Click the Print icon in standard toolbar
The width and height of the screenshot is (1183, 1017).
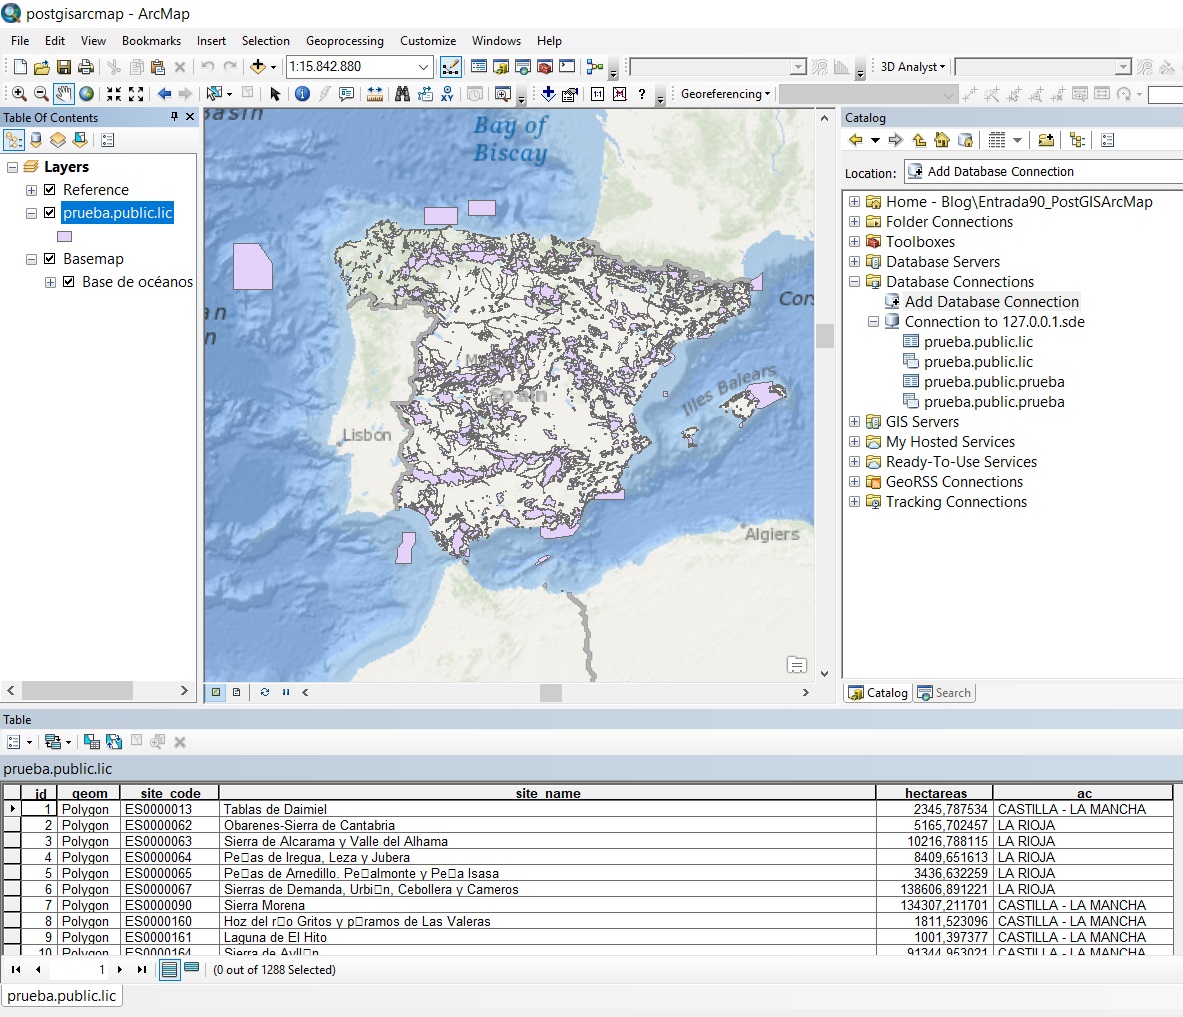point(86,67)
